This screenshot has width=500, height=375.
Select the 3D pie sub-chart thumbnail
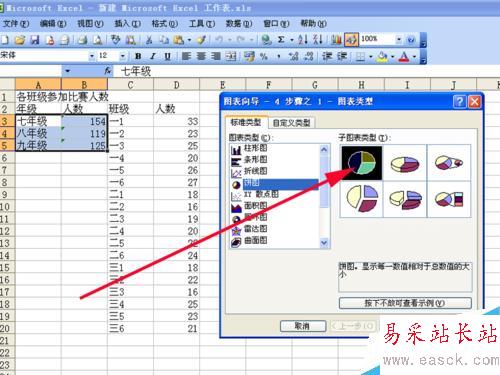[x=405, y=163]
